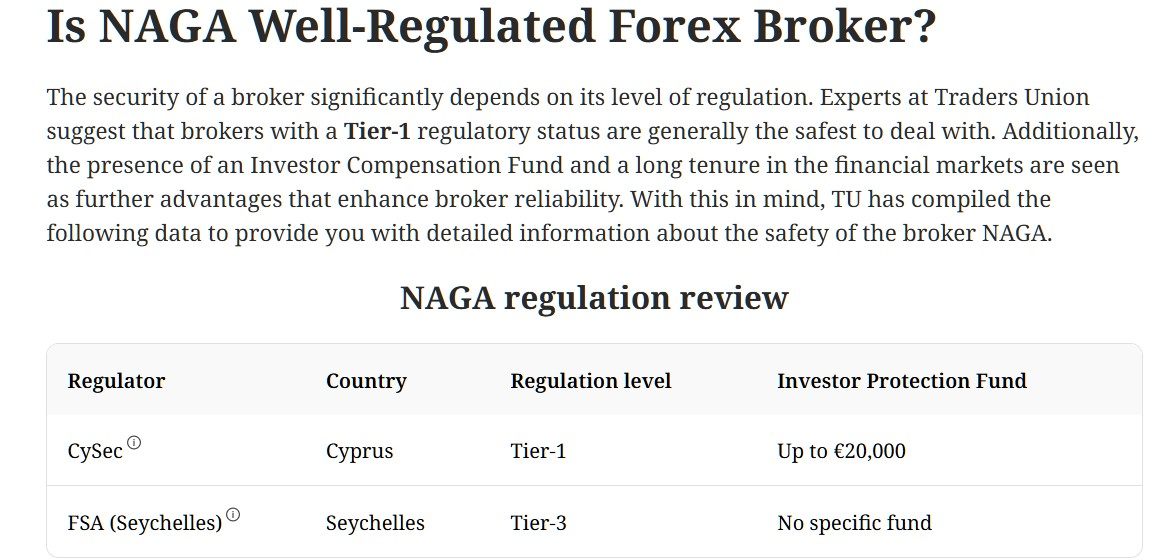The width and height of the screenshot is (1158, 560).
Task: Click the Tier-3 regulation level cell
Action: coord(538,523)
